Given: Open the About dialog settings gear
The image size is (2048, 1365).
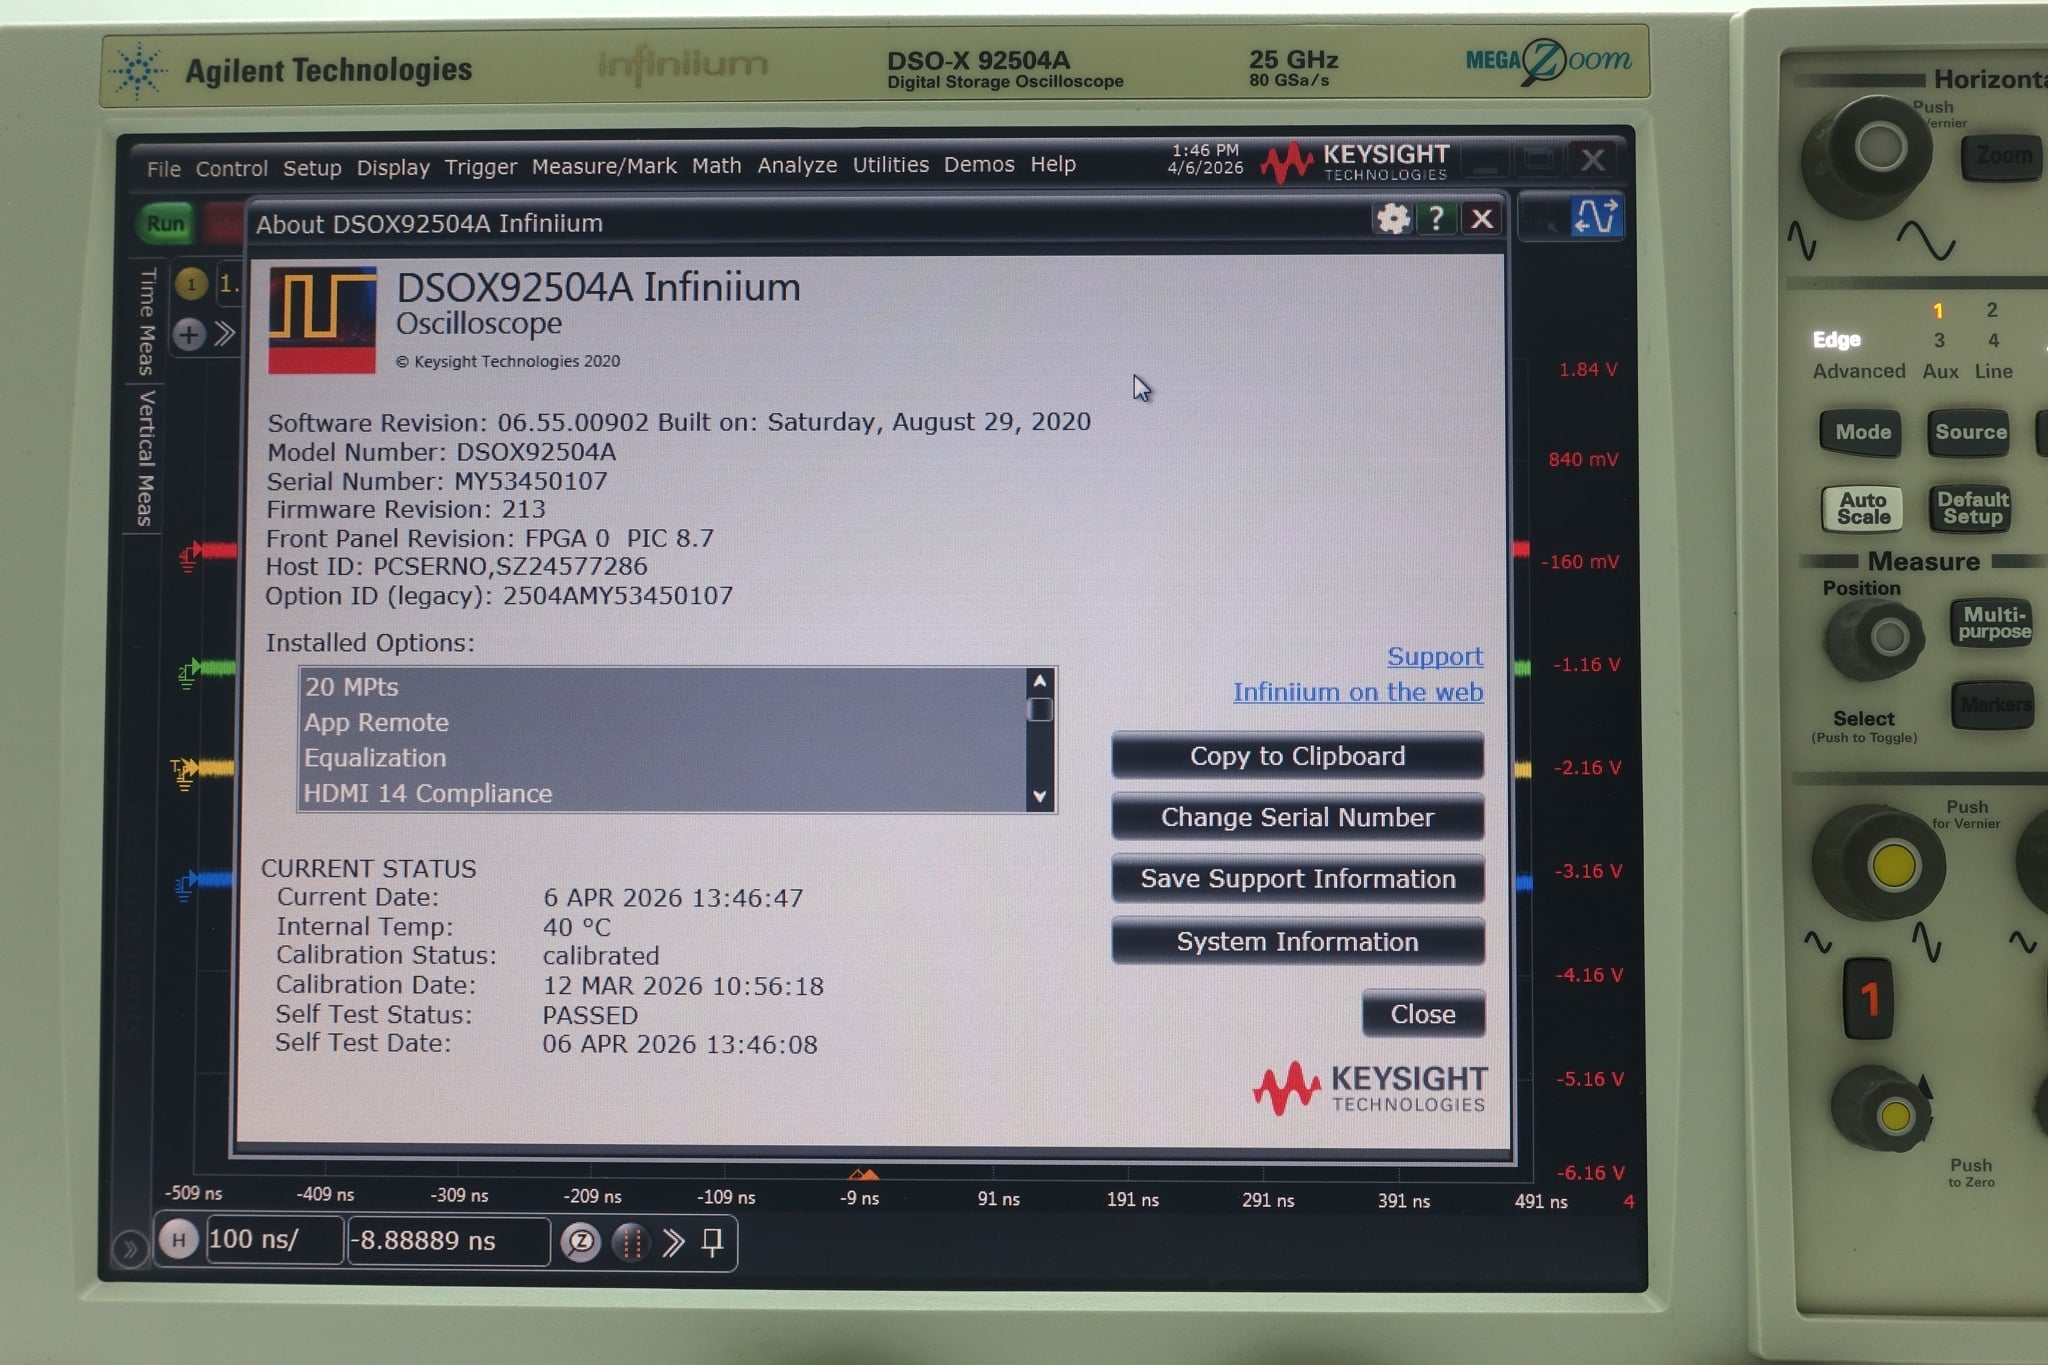Looking at the screenshot, I should pyautogui.click(x=1392, y=218).
